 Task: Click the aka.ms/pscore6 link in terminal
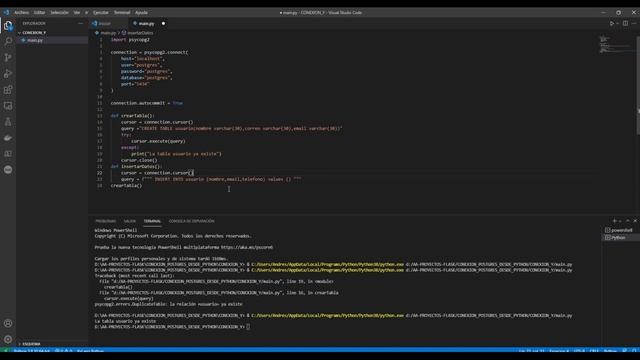pos(247,247)
